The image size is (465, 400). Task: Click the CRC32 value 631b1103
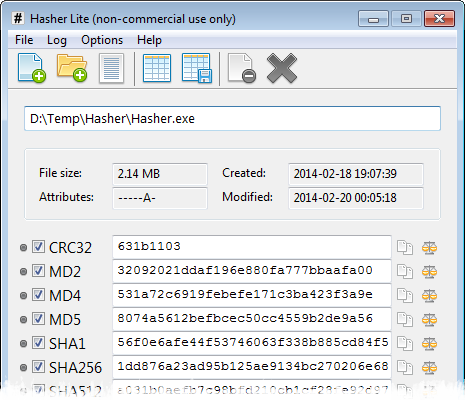tap(149, 246)
